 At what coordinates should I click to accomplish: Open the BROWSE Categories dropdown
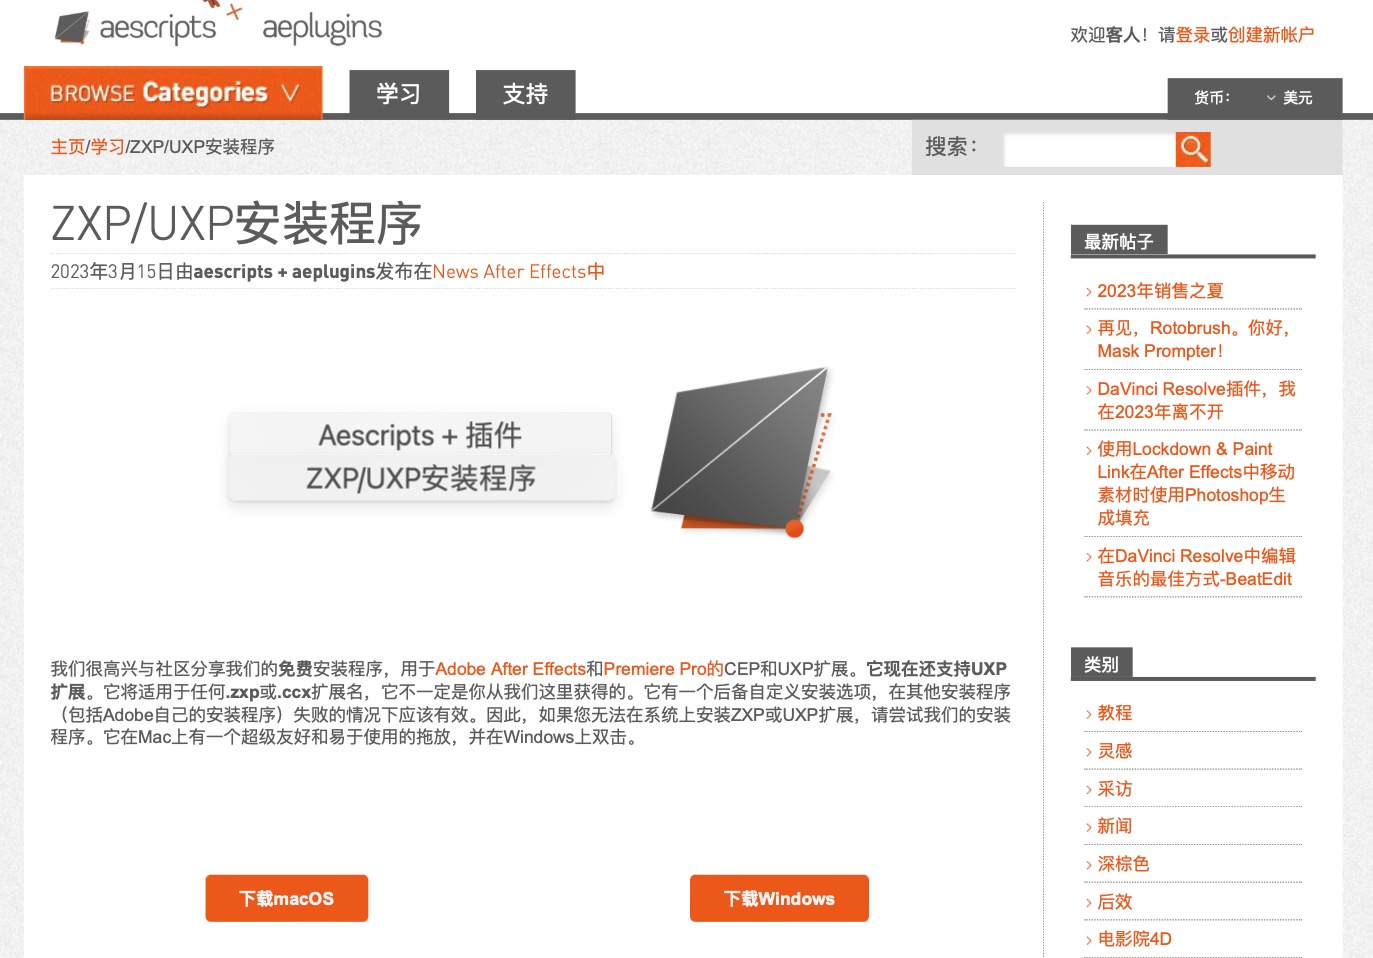(173, 93)
